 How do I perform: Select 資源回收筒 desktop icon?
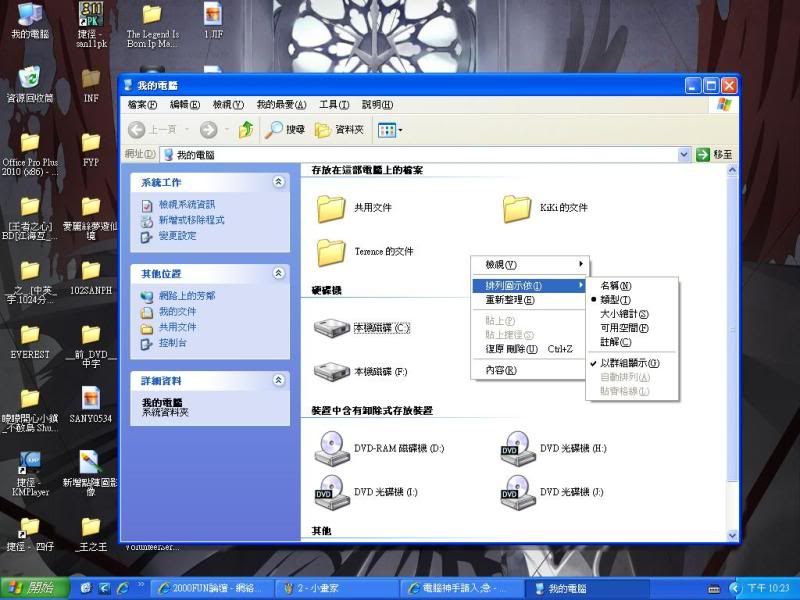click(30, 85)
